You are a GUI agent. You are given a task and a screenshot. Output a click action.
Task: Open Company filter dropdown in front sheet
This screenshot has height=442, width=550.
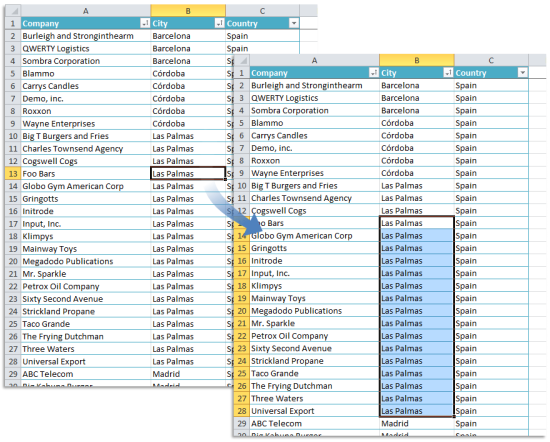[x=374, y=73]
